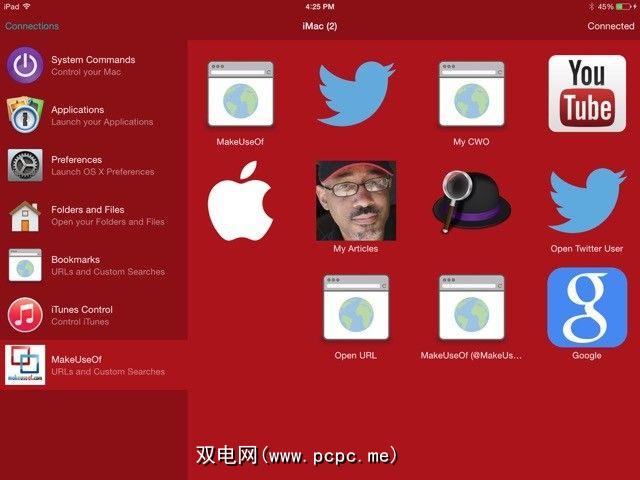Viewport: 640px width, 480px height.
Task: Select the Preferences gear icon
Action: pyautogui.click(x=25, y=165)
